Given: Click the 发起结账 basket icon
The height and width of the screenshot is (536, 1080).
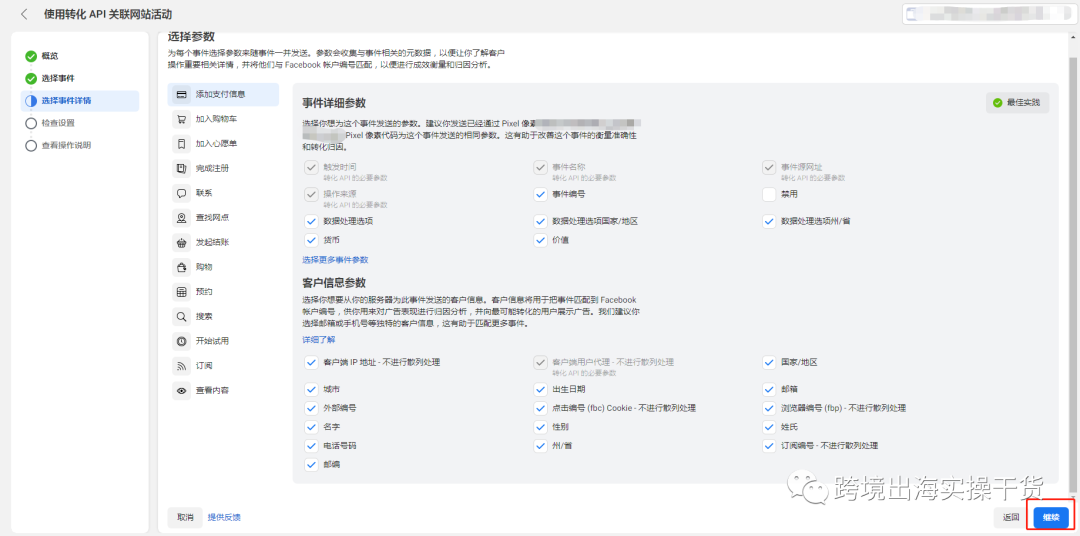Looking at the screenshot, I should pos(182,243).
